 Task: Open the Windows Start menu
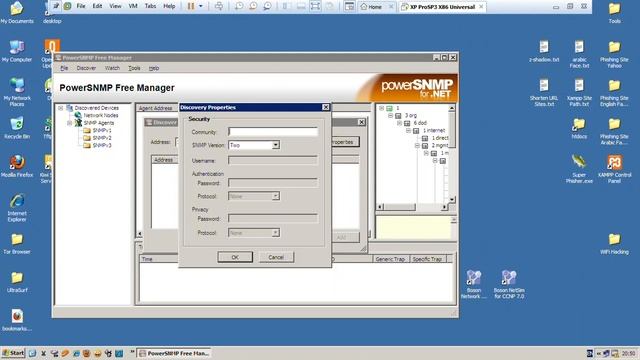pyautogui.click(x=13, y=353)
